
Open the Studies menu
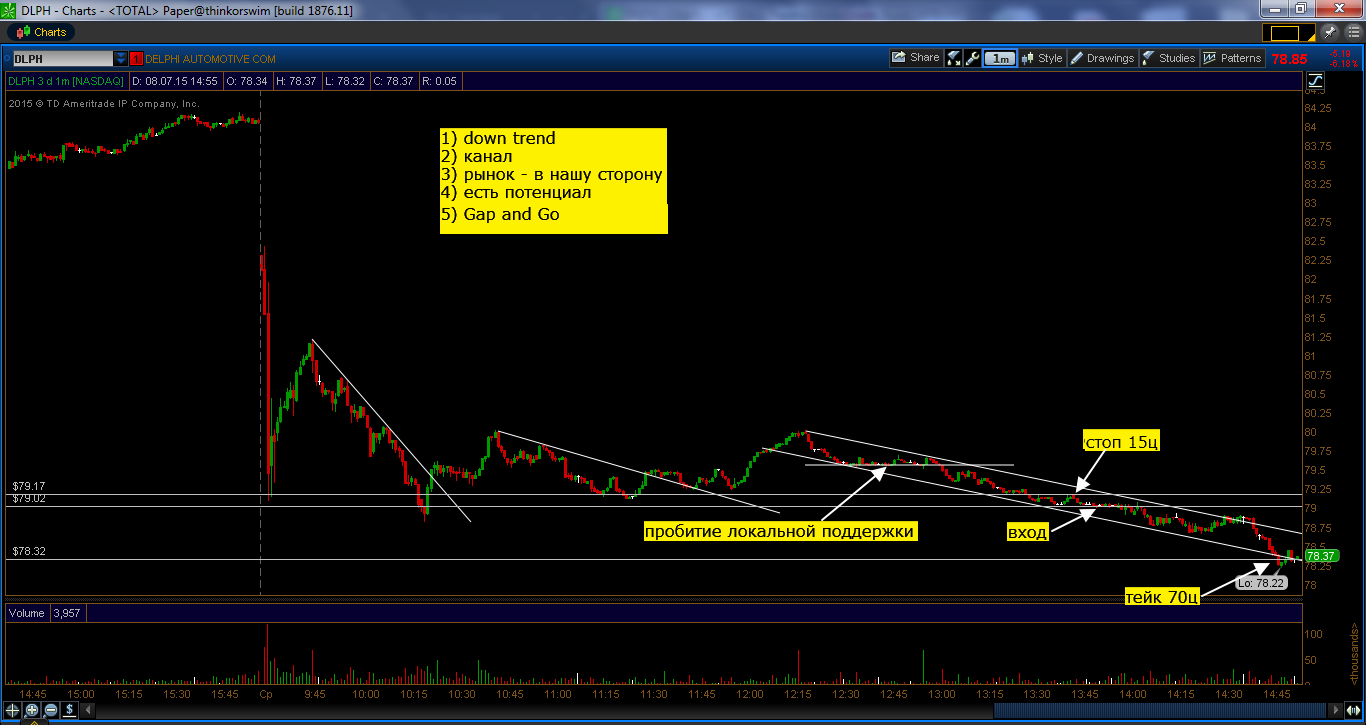tap(1169, 58)
